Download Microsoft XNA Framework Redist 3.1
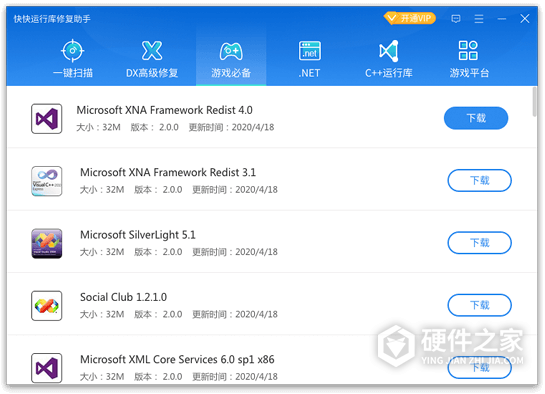The width and height of the screenshot is (545, 394). (x=479, y=180)
